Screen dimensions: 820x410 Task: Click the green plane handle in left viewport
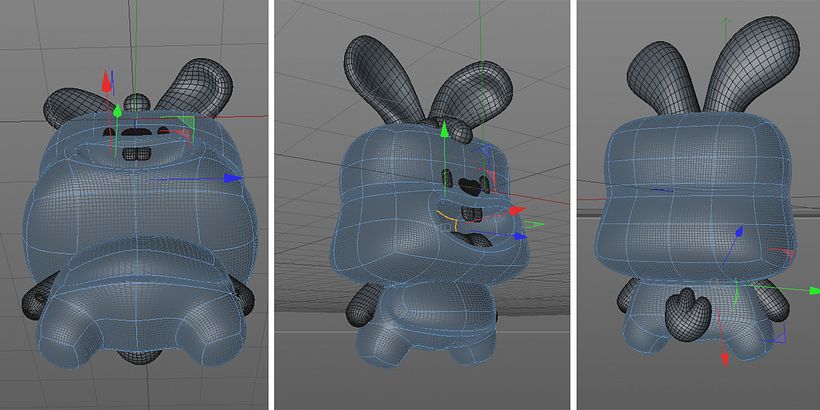coord(184,123)
